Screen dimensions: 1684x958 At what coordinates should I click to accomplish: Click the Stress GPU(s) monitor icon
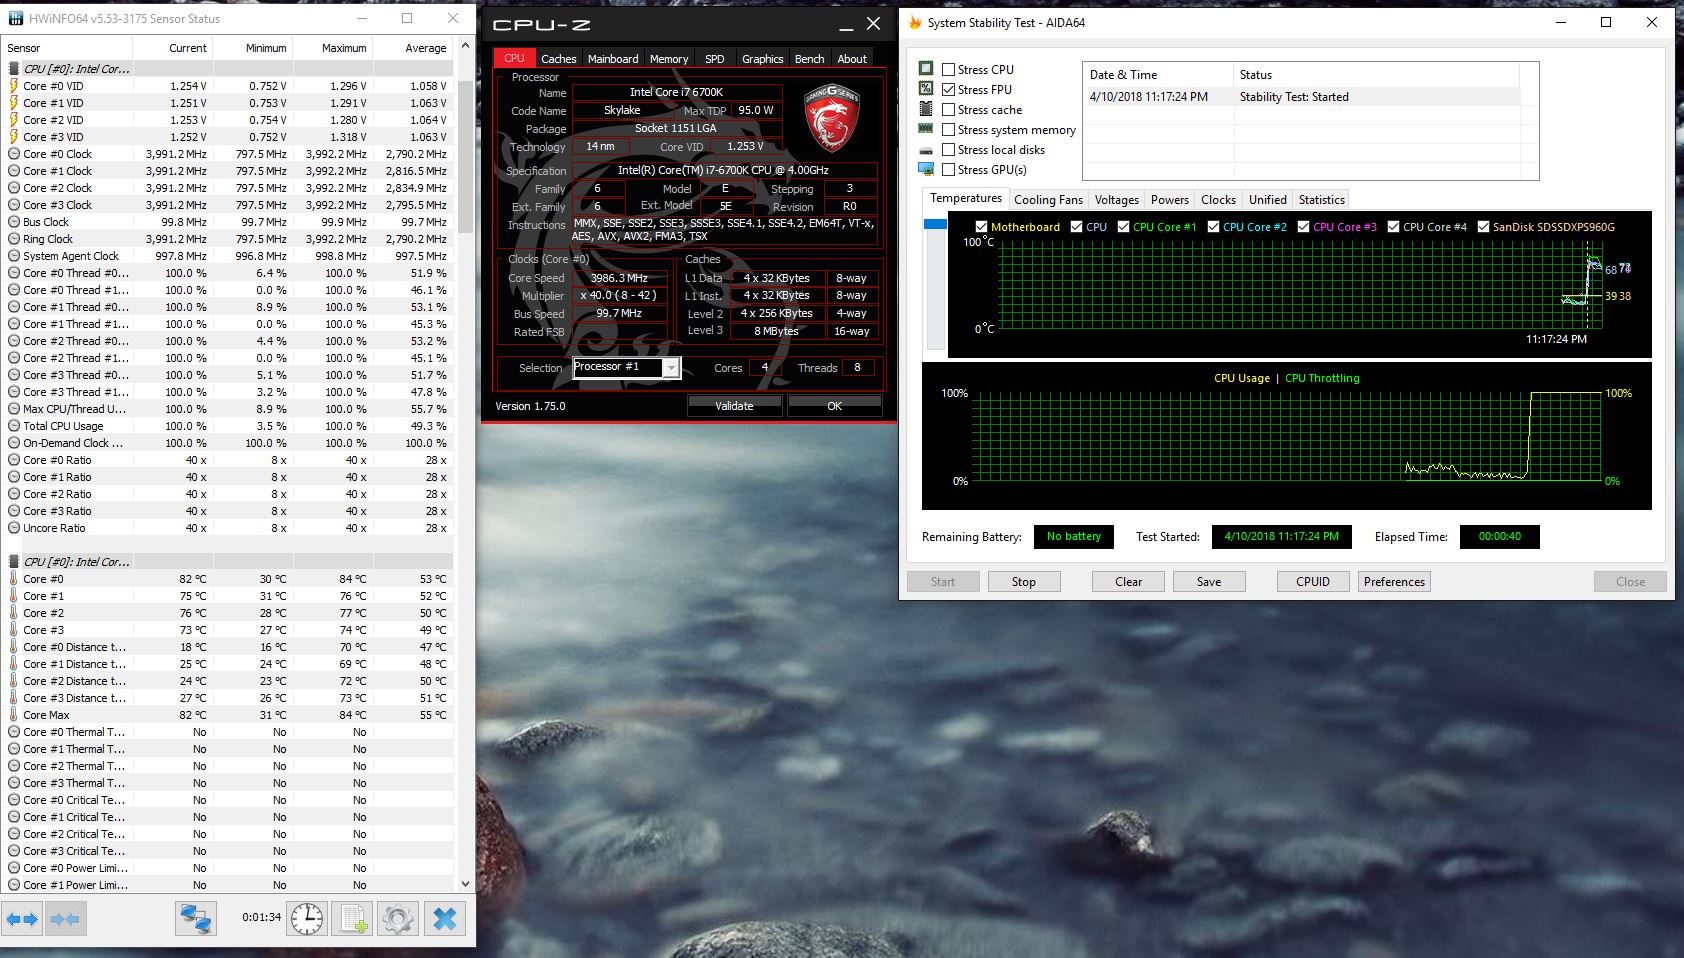pos(926,169)
